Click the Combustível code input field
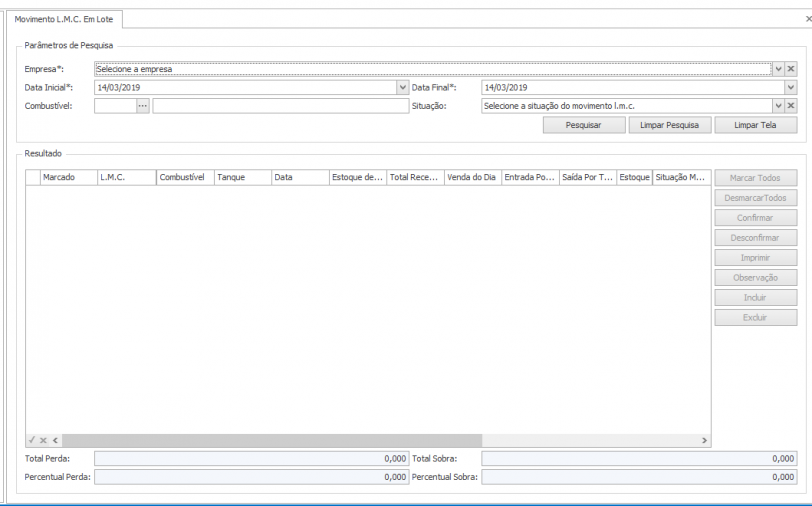Viewport: 812px width, 506px height. click(x=115, y=106)
